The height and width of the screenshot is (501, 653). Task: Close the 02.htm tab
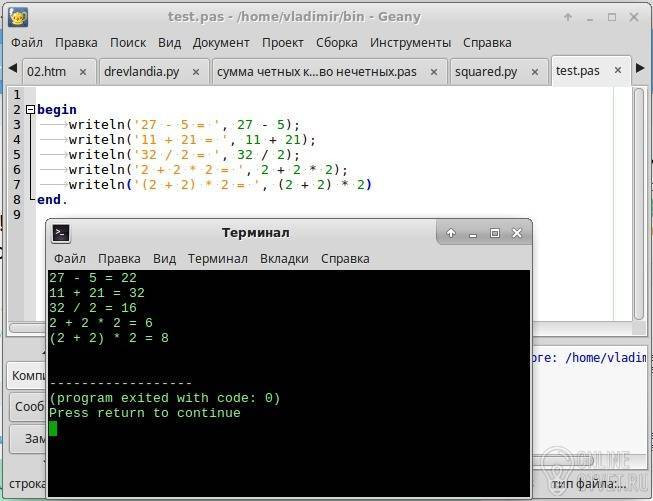point(83,72)
